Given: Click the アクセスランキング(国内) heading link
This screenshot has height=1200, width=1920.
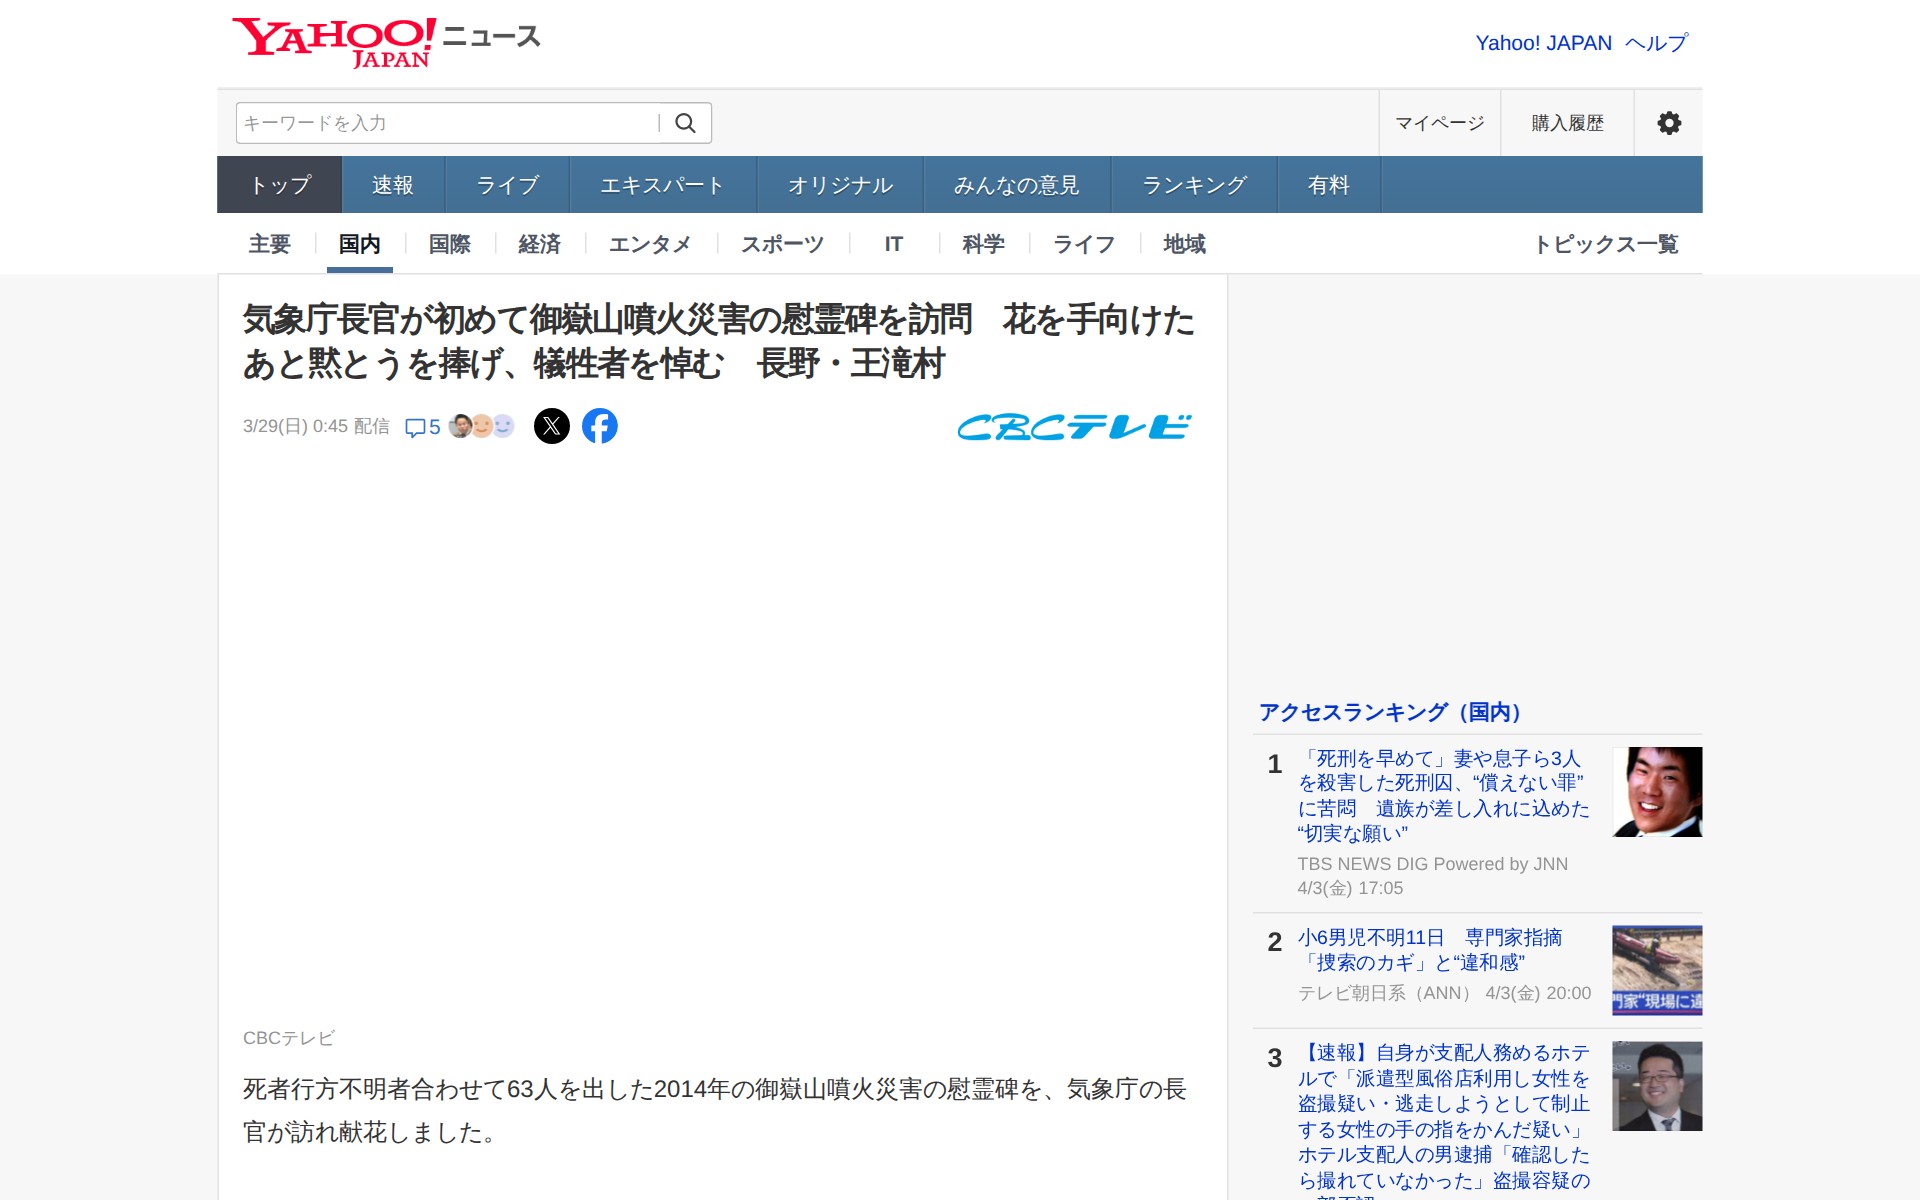Looking at the screenshot, I should point(1390,712).
